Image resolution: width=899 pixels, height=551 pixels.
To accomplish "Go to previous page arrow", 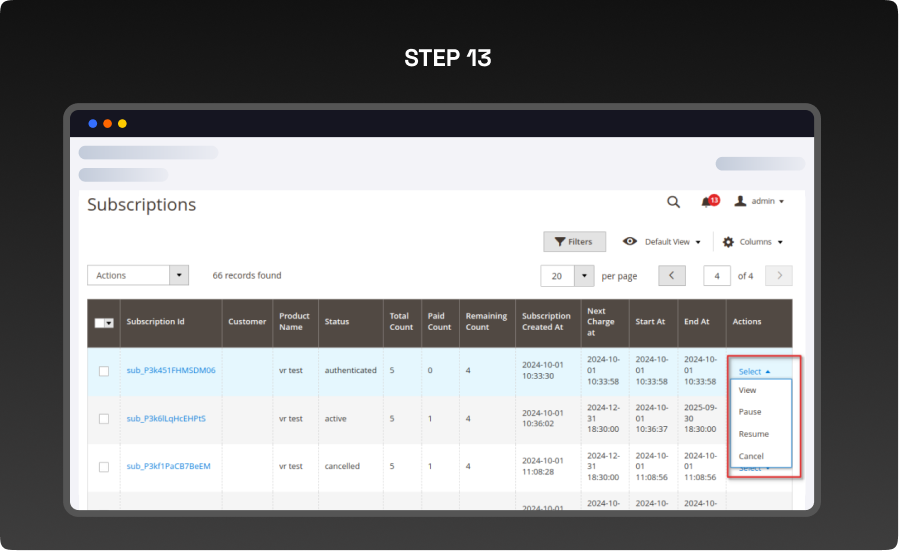I will [x=672, y=275].
